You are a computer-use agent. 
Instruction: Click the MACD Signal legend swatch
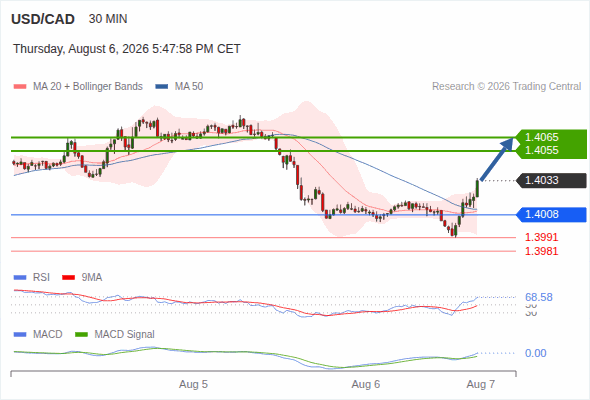(x=82, y=335)
